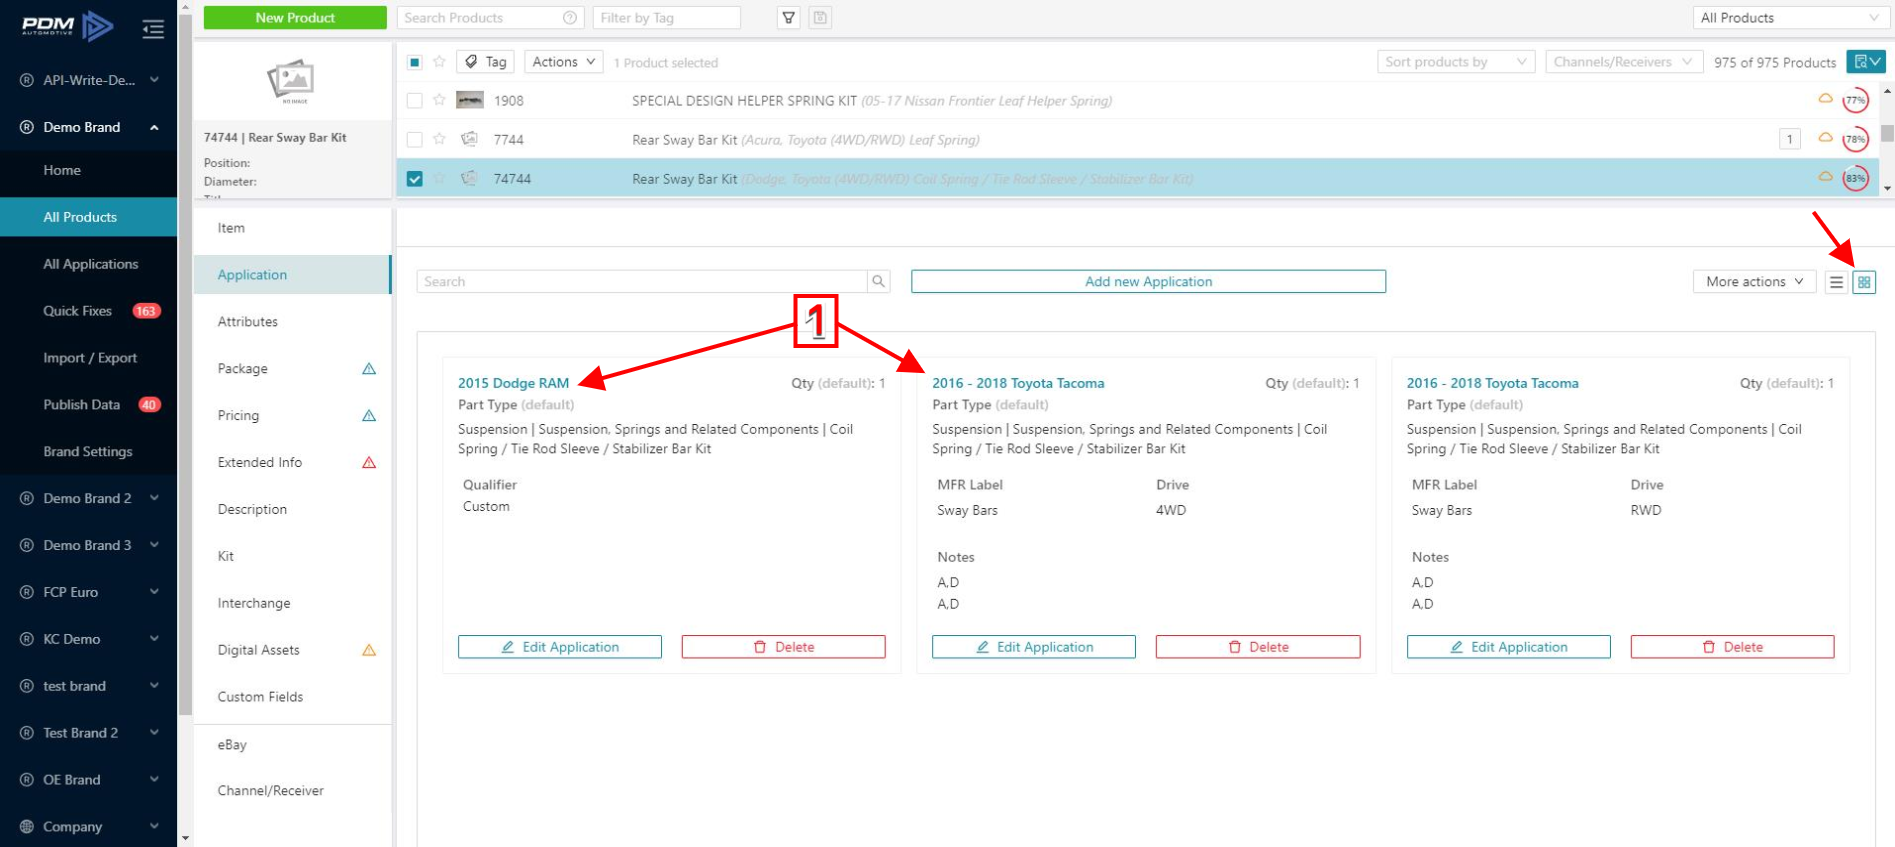Click the filter funnel icon

coord(789,18)
